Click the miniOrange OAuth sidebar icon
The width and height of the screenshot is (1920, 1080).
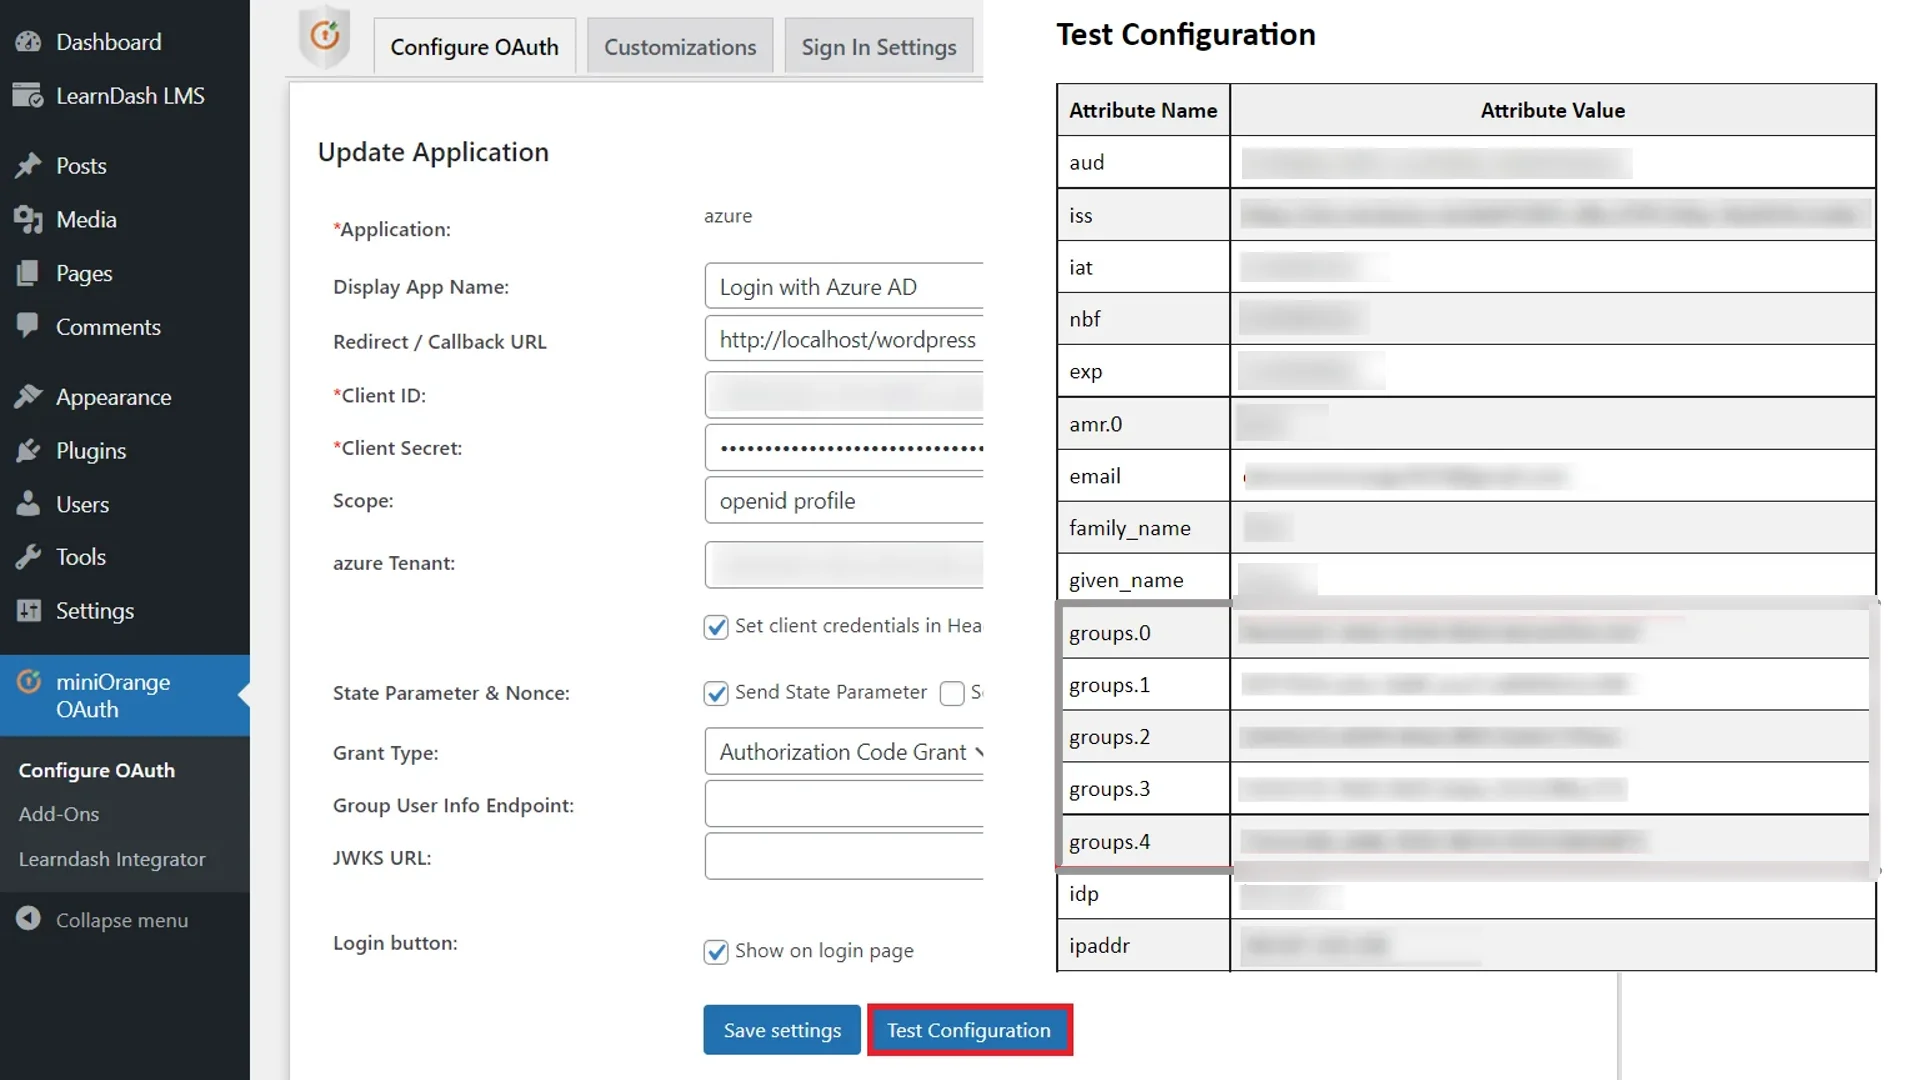click(29, 682)
